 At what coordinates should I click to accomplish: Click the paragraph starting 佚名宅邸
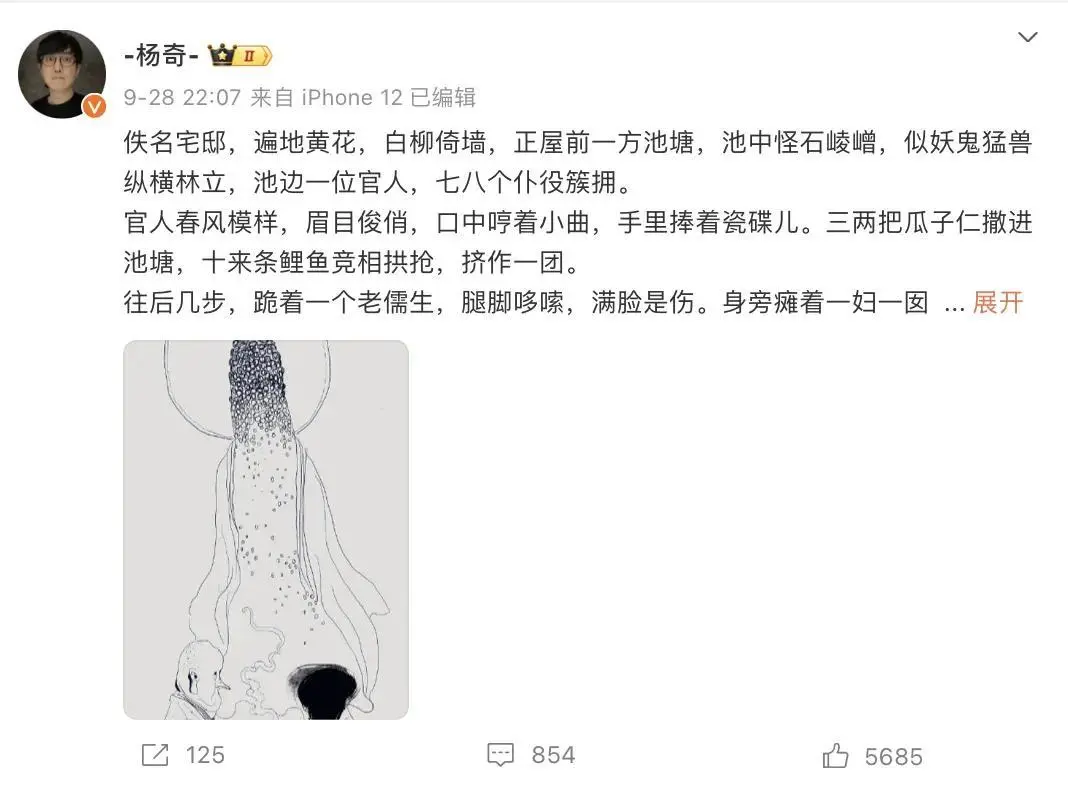point(578,162)
